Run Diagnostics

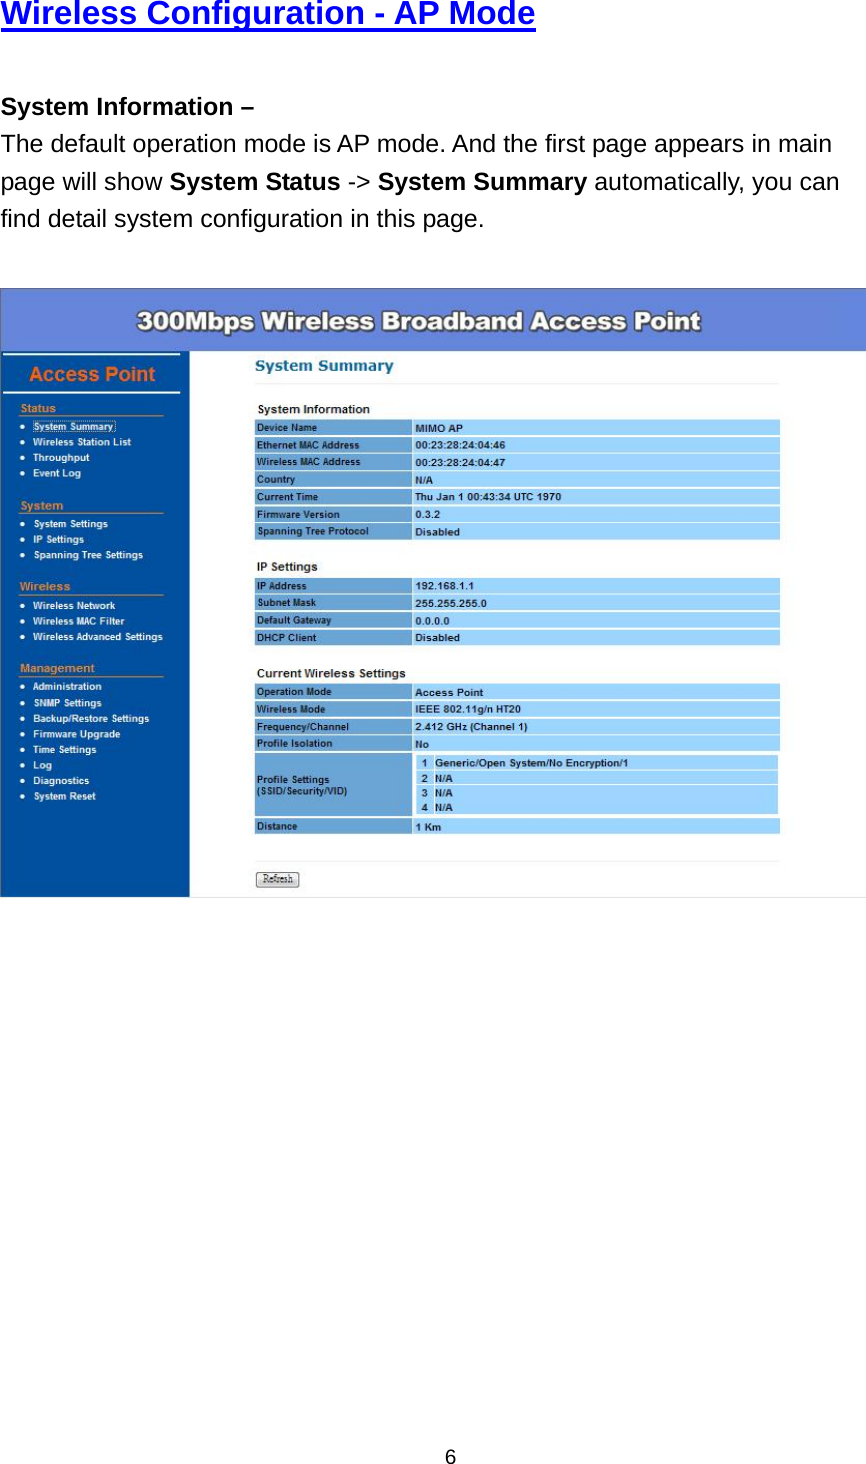[62, 780]
